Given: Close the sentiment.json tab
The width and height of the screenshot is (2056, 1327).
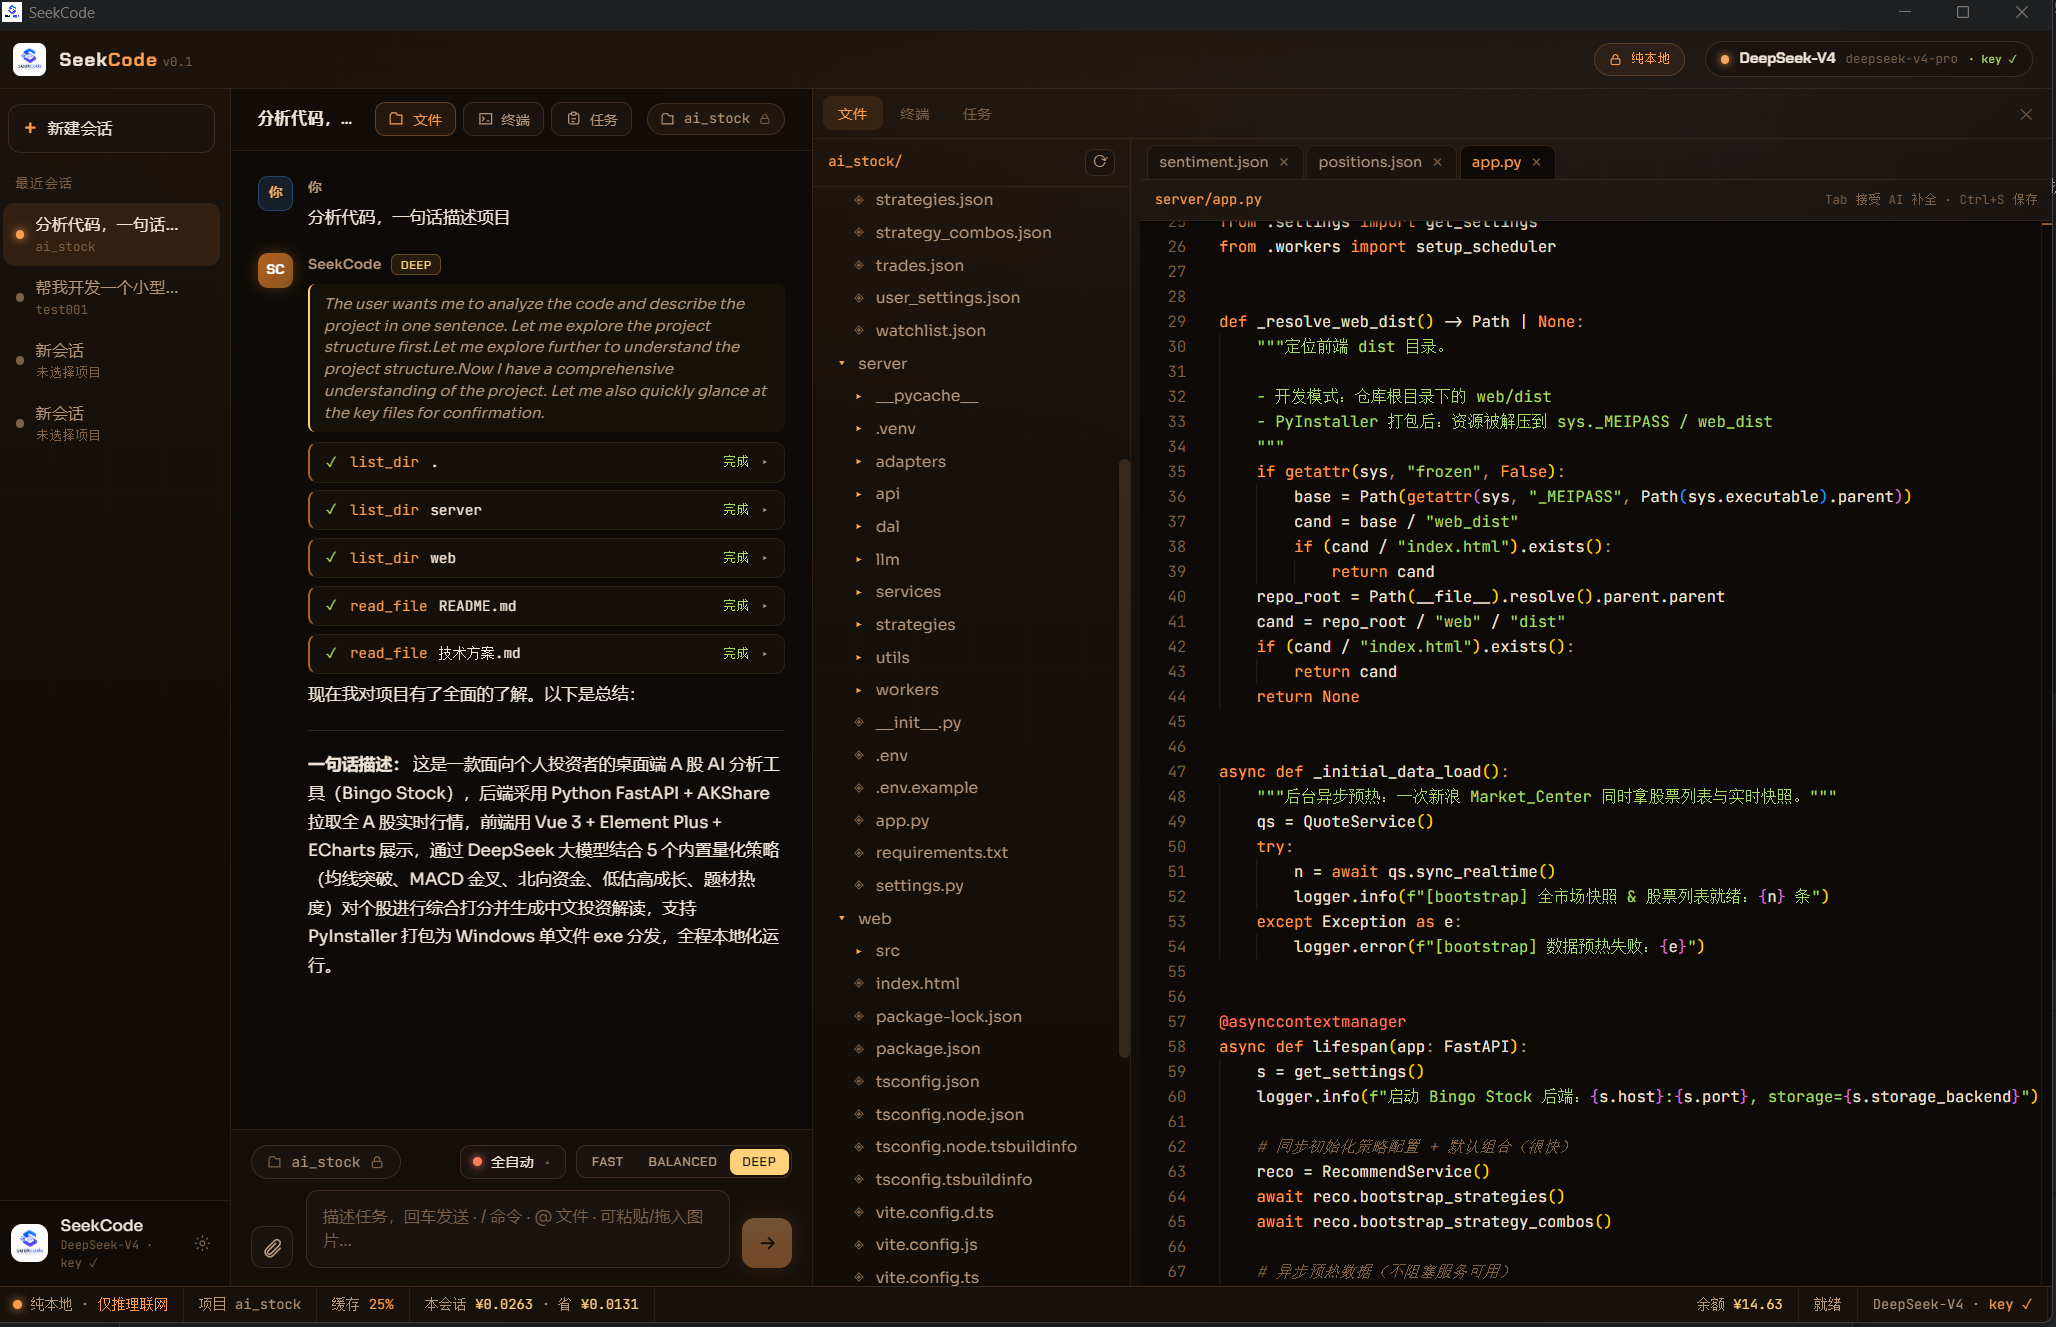Looking at the screenshot, I should [x=1284, y=162].
